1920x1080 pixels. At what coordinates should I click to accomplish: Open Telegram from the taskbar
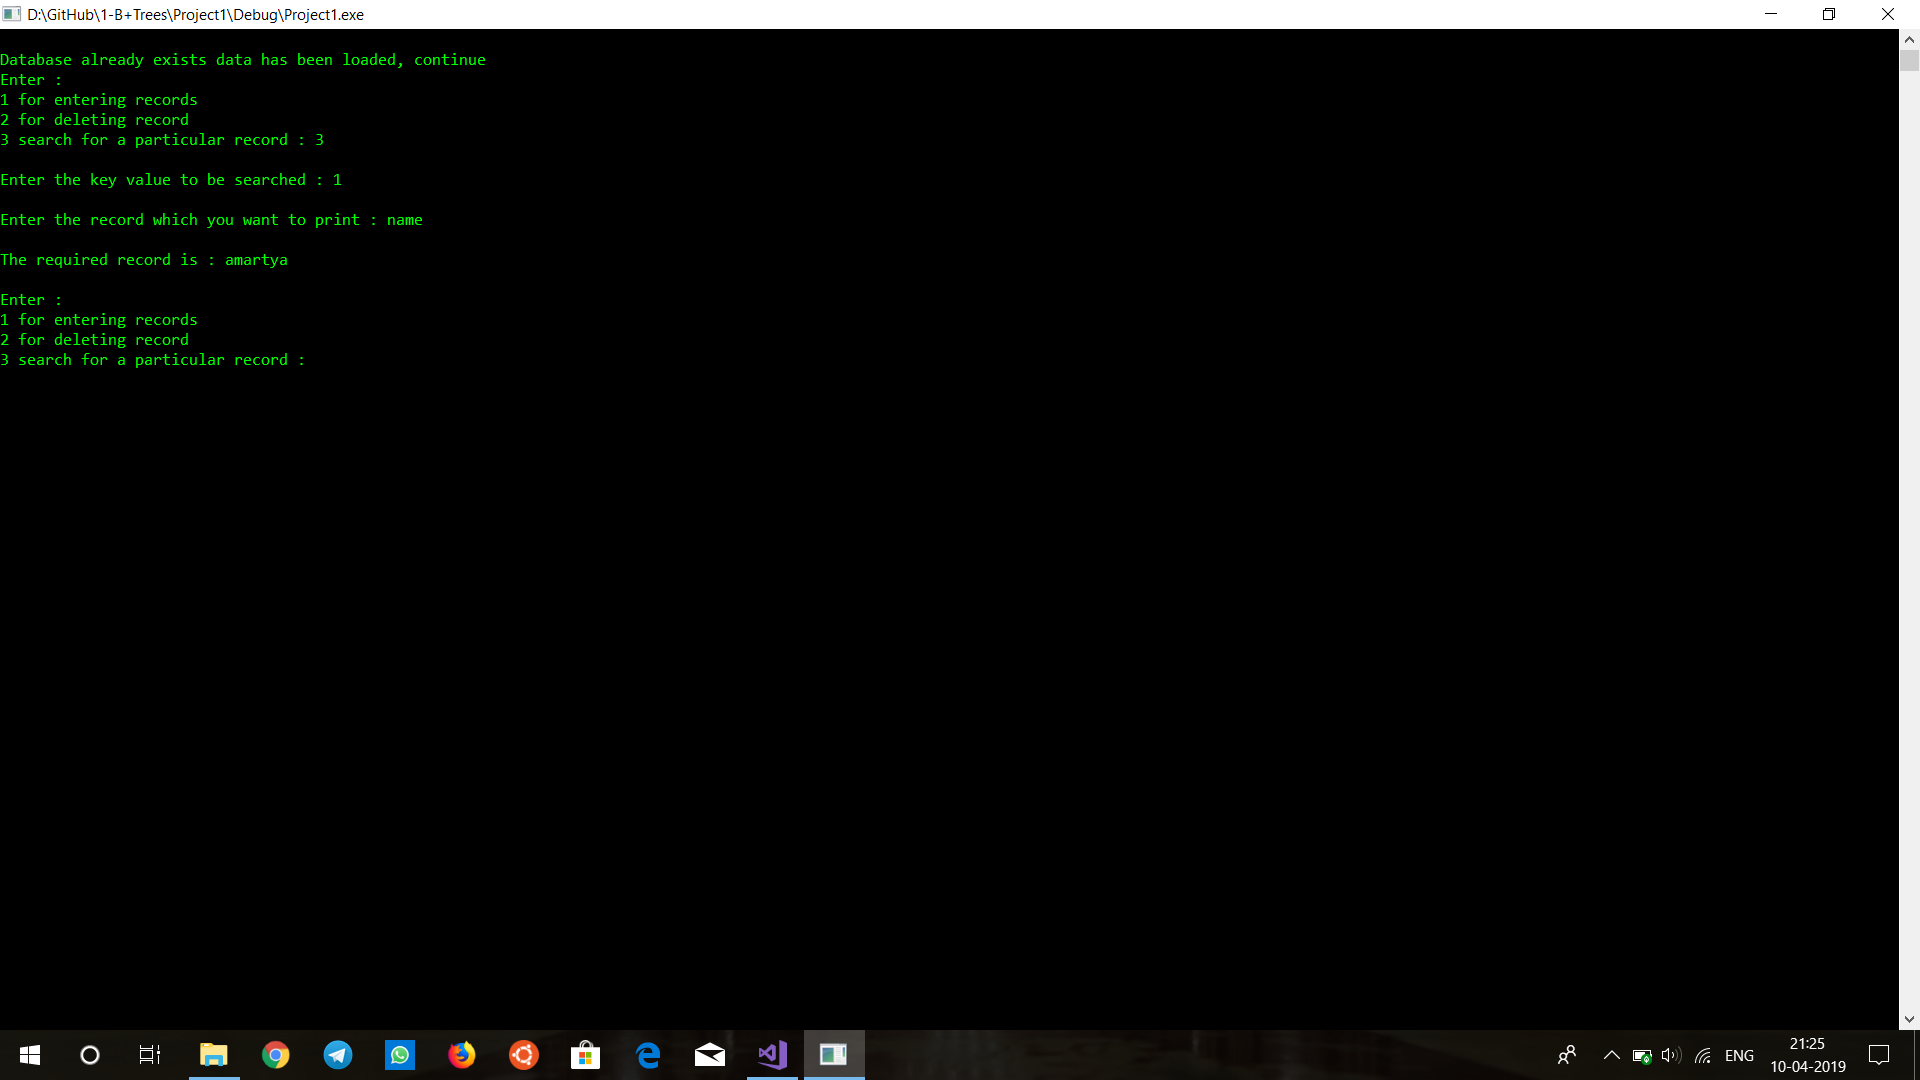[338, 1055]
